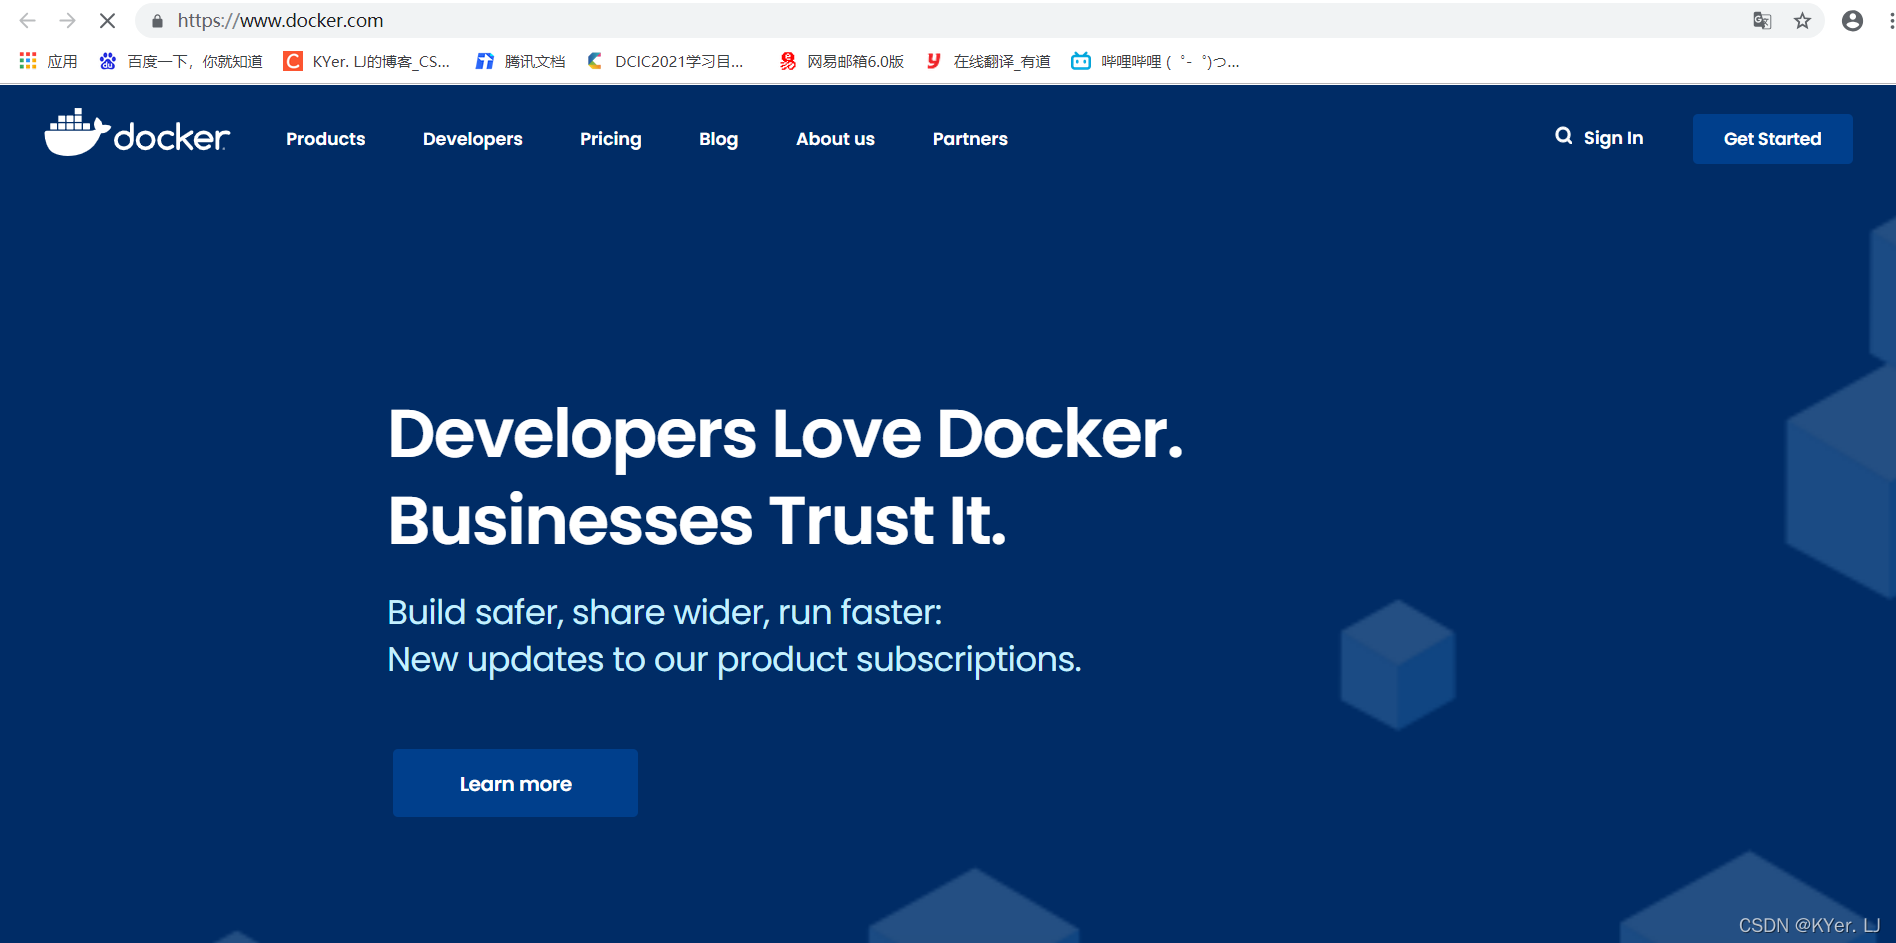Click the lock icon in address bar

point(157,21)
